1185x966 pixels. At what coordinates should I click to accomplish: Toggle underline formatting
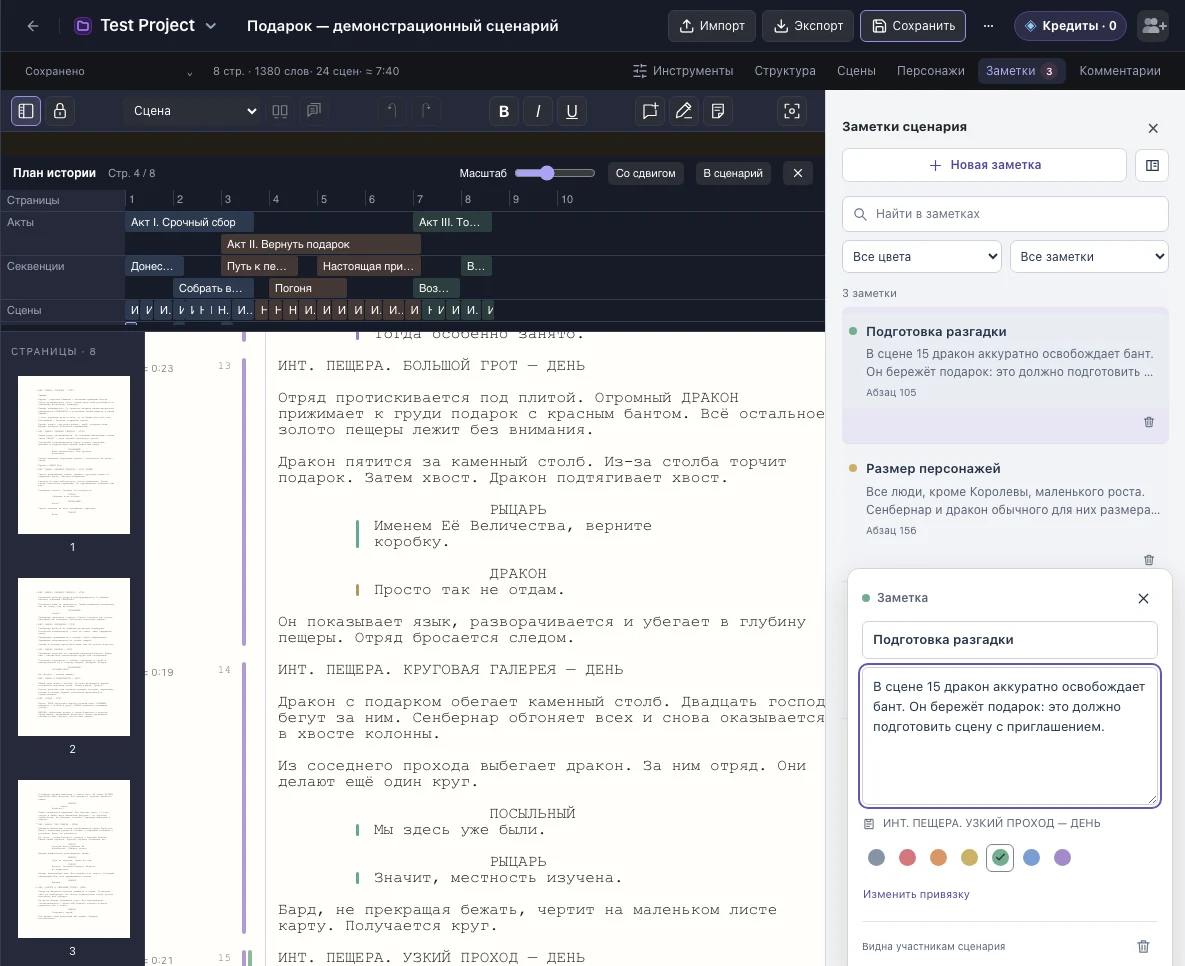click(x=572, y=111)
